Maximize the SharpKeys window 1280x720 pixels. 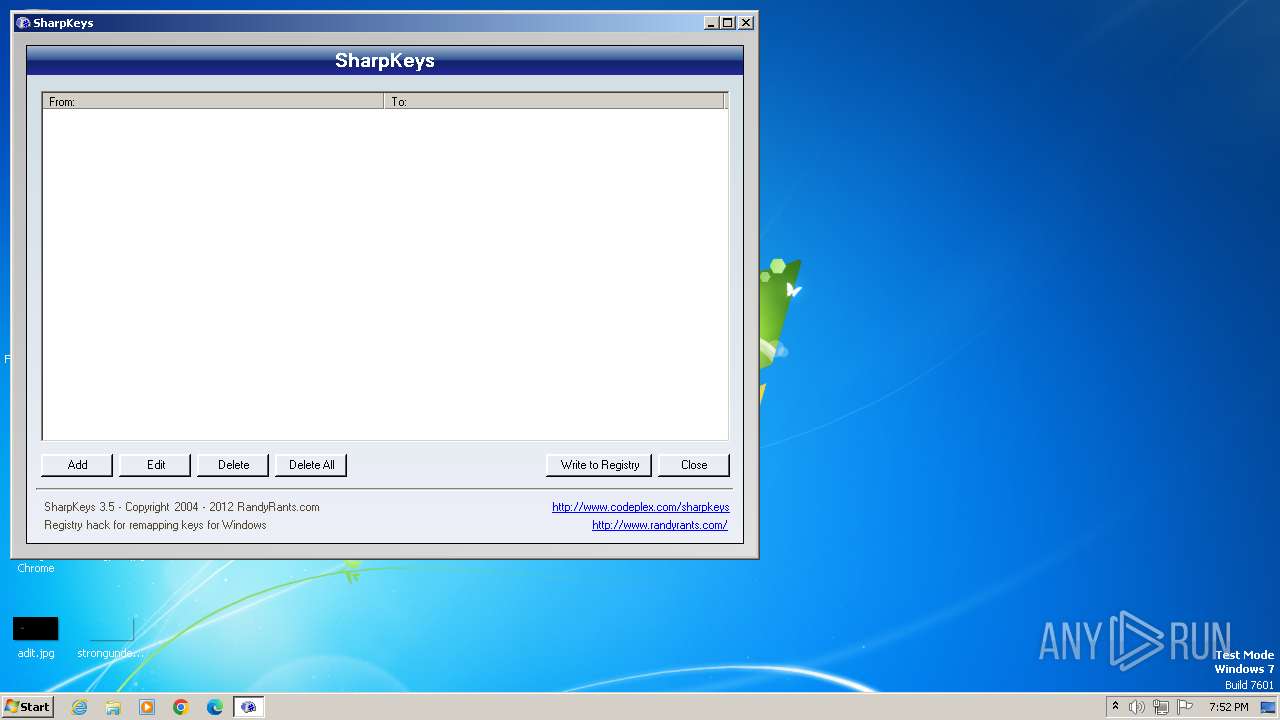728,22
